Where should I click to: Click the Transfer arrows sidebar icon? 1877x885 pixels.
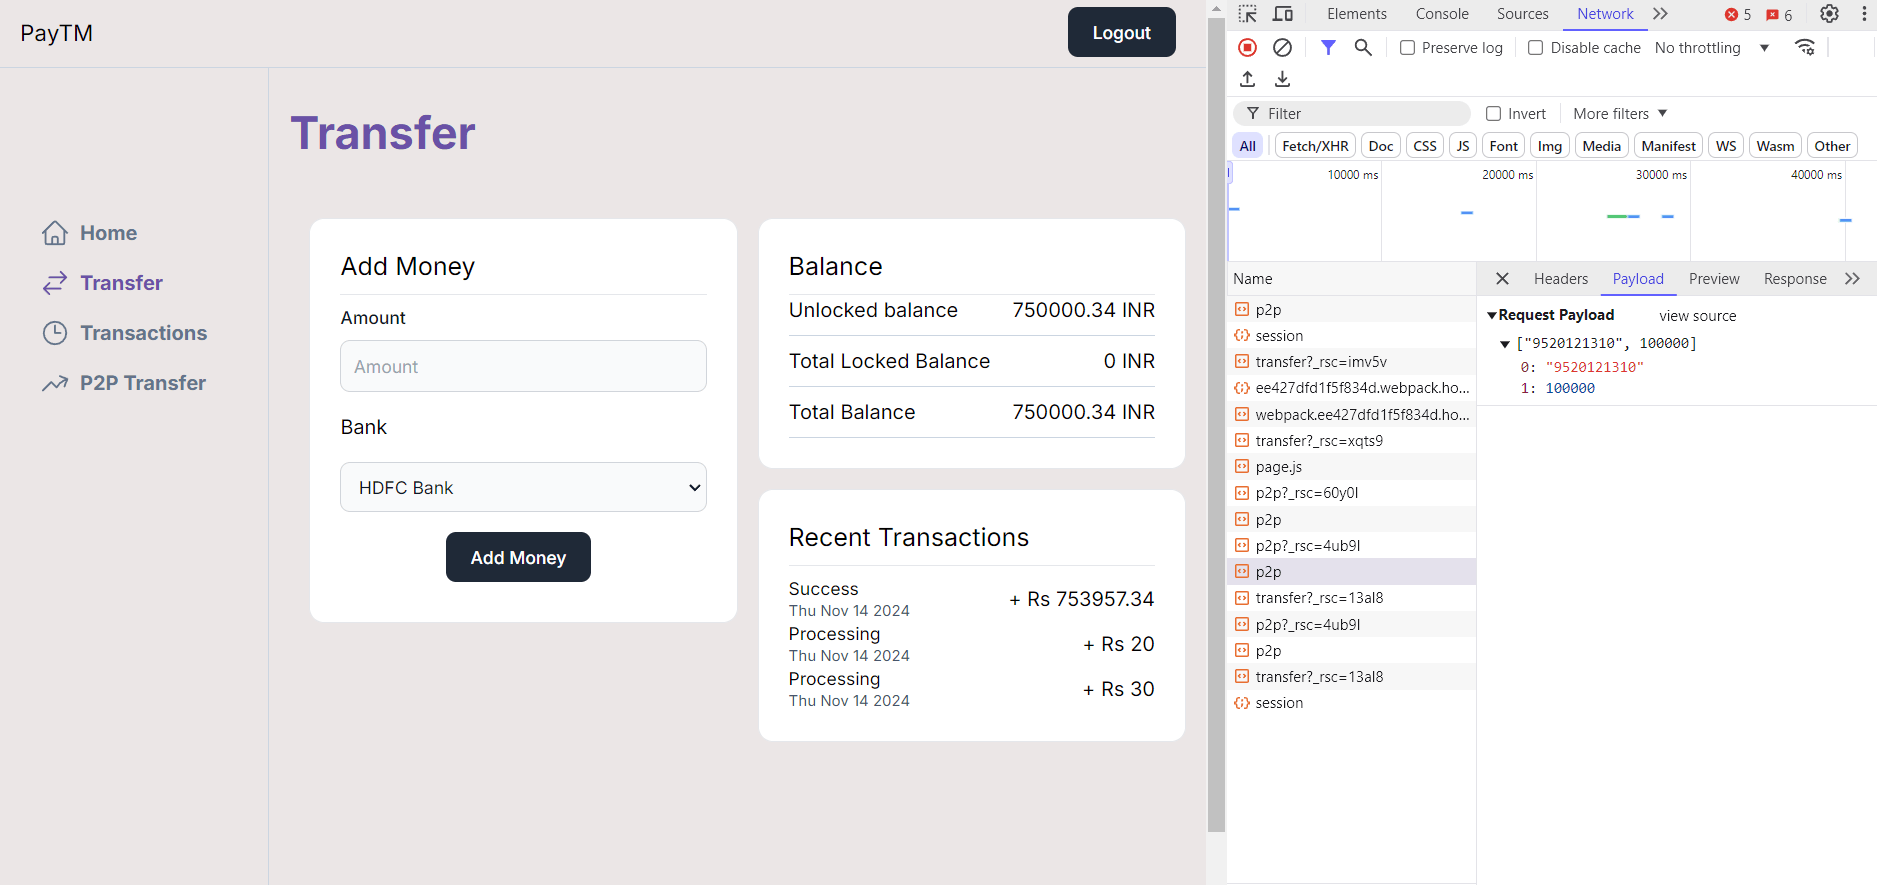pyautogui.click(x=55, y=283)
